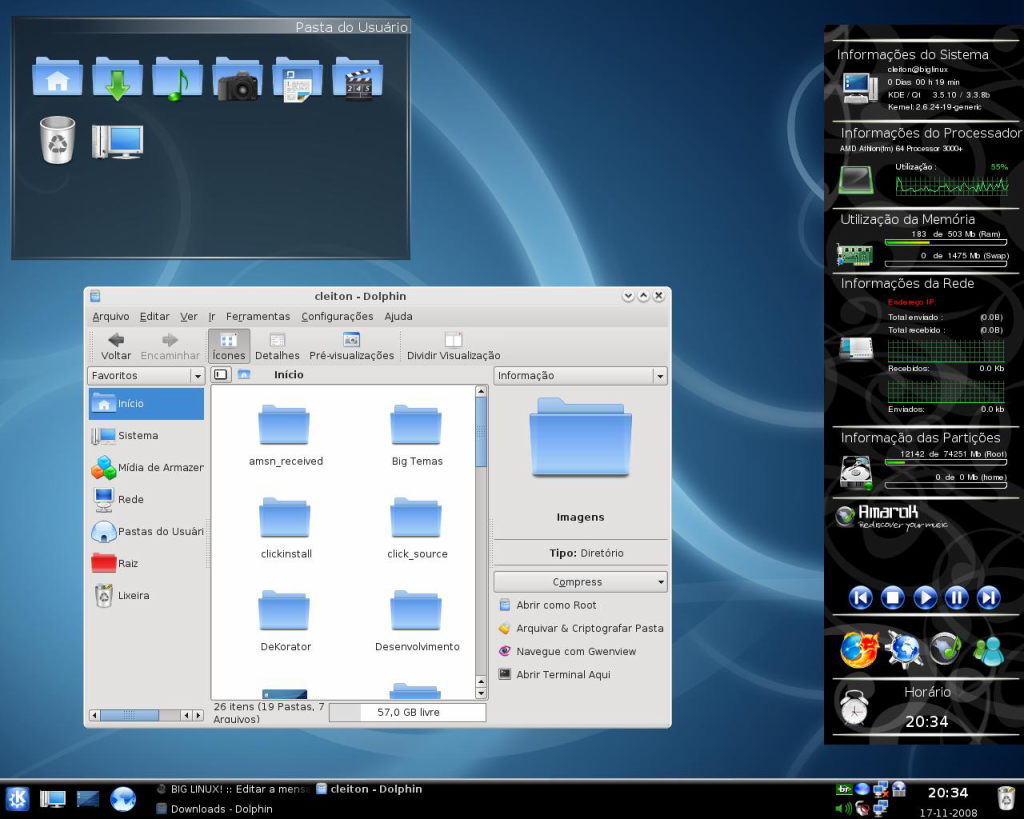1024x819 pixels.
Task: Open the Home folder in Pasta do Usuário
Action: [x=57, y=78]
